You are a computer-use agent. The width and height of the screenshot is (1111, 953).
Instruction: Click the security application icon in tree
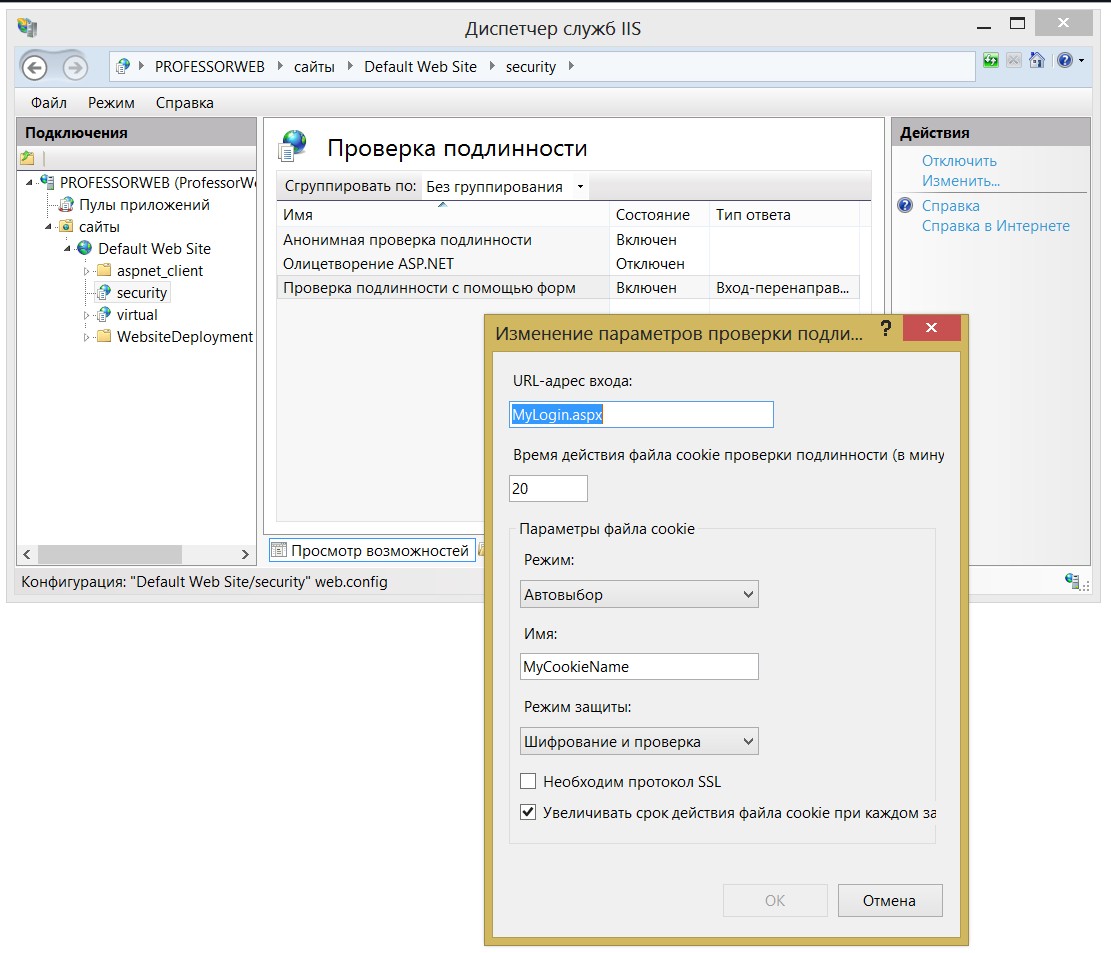pyautogui.click(x=104, y=292)
